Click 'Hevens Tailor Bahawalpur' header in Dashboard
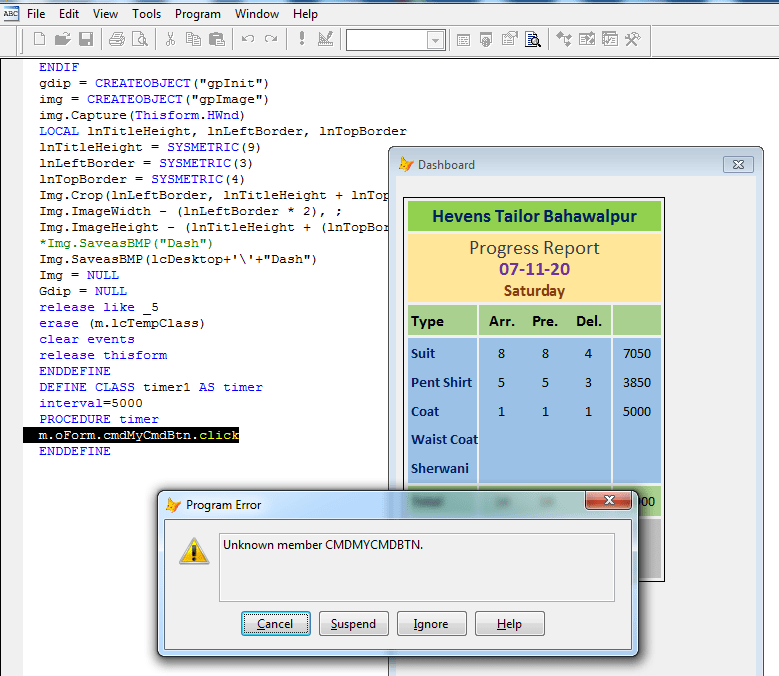This screenshot has width=779, height=676. coord(534,216)
